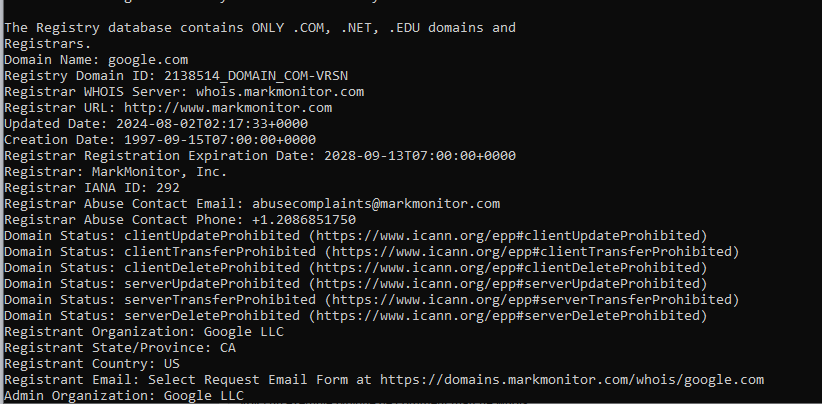Click the google.com domain name value
The width and height of the screenshot is (822, 404).
pos(148,59)
